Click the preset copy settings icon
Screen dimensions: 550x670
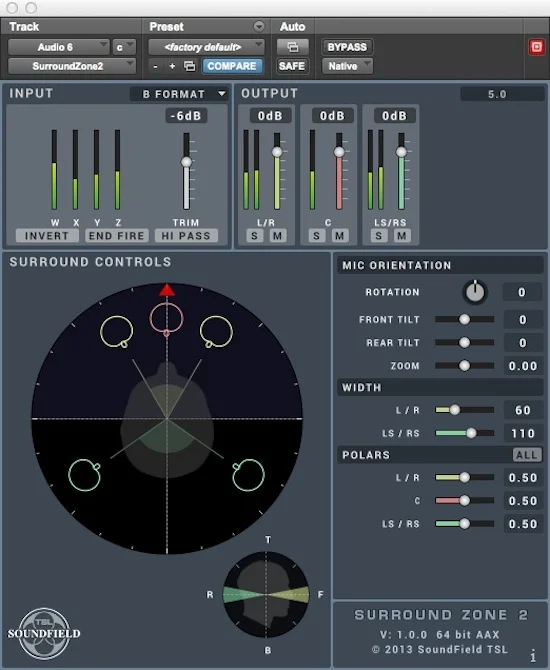point(189,66)
